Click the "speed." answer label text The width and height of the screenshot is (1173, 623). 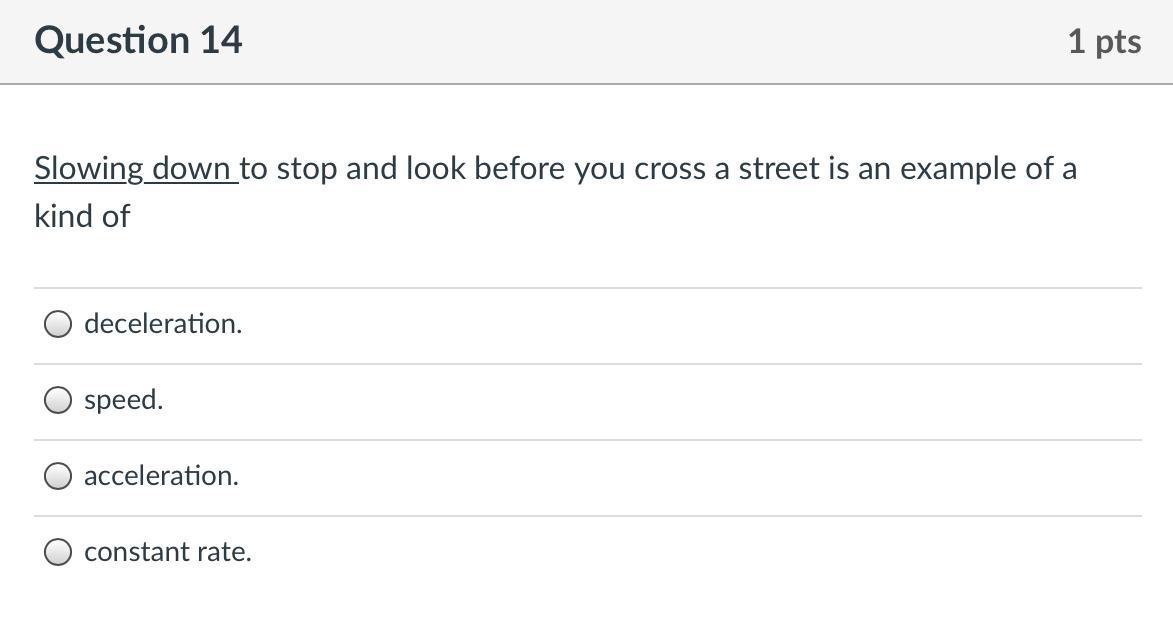pyautogui.click(x=123, y=400)
